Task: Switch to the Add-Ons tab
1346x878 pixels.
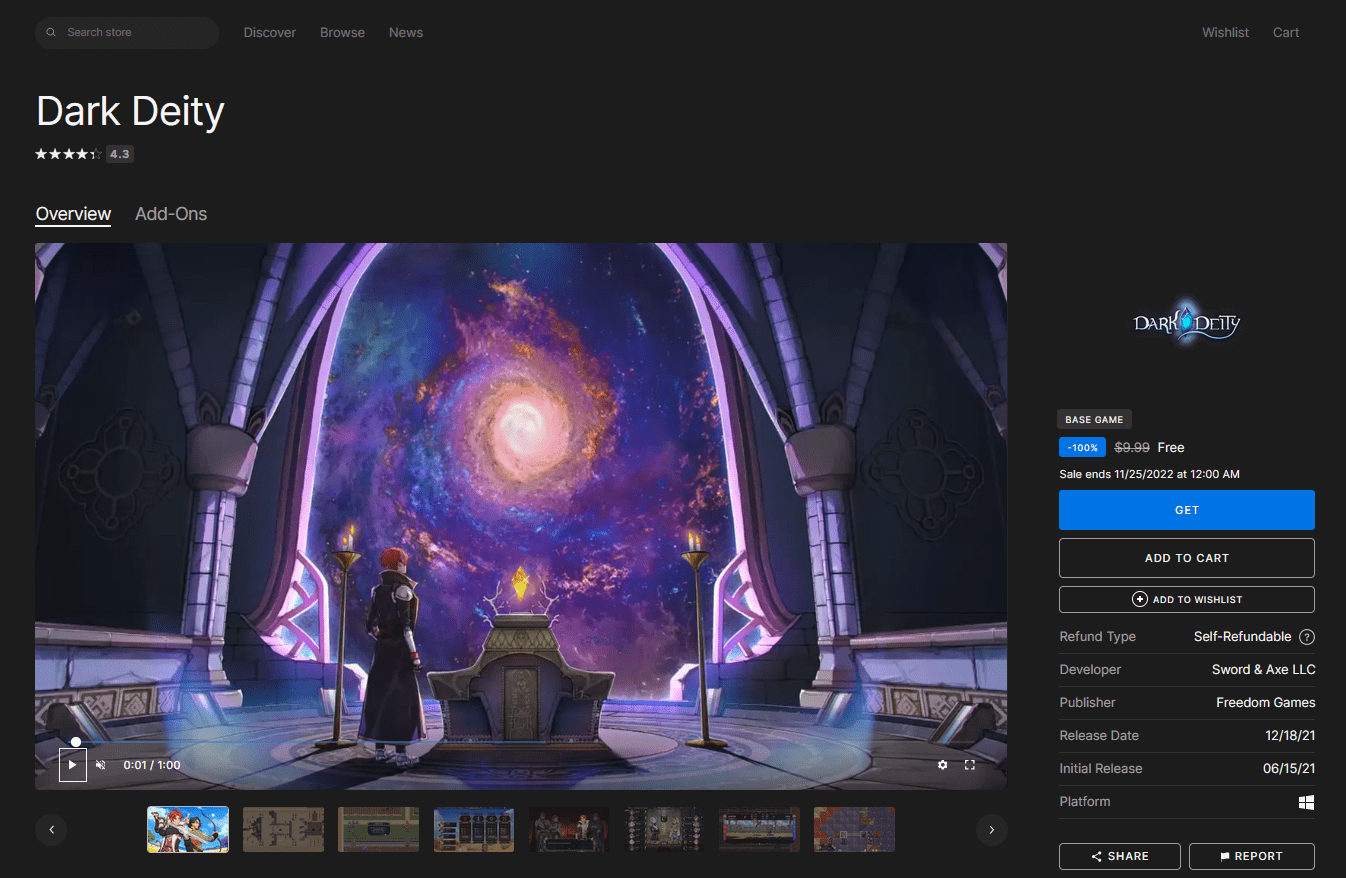Action: (171, 214)
